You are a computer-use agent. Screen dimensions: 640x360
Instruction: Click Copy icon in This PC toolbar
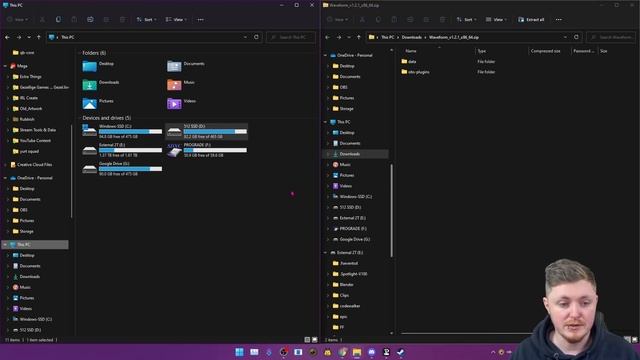58,19
